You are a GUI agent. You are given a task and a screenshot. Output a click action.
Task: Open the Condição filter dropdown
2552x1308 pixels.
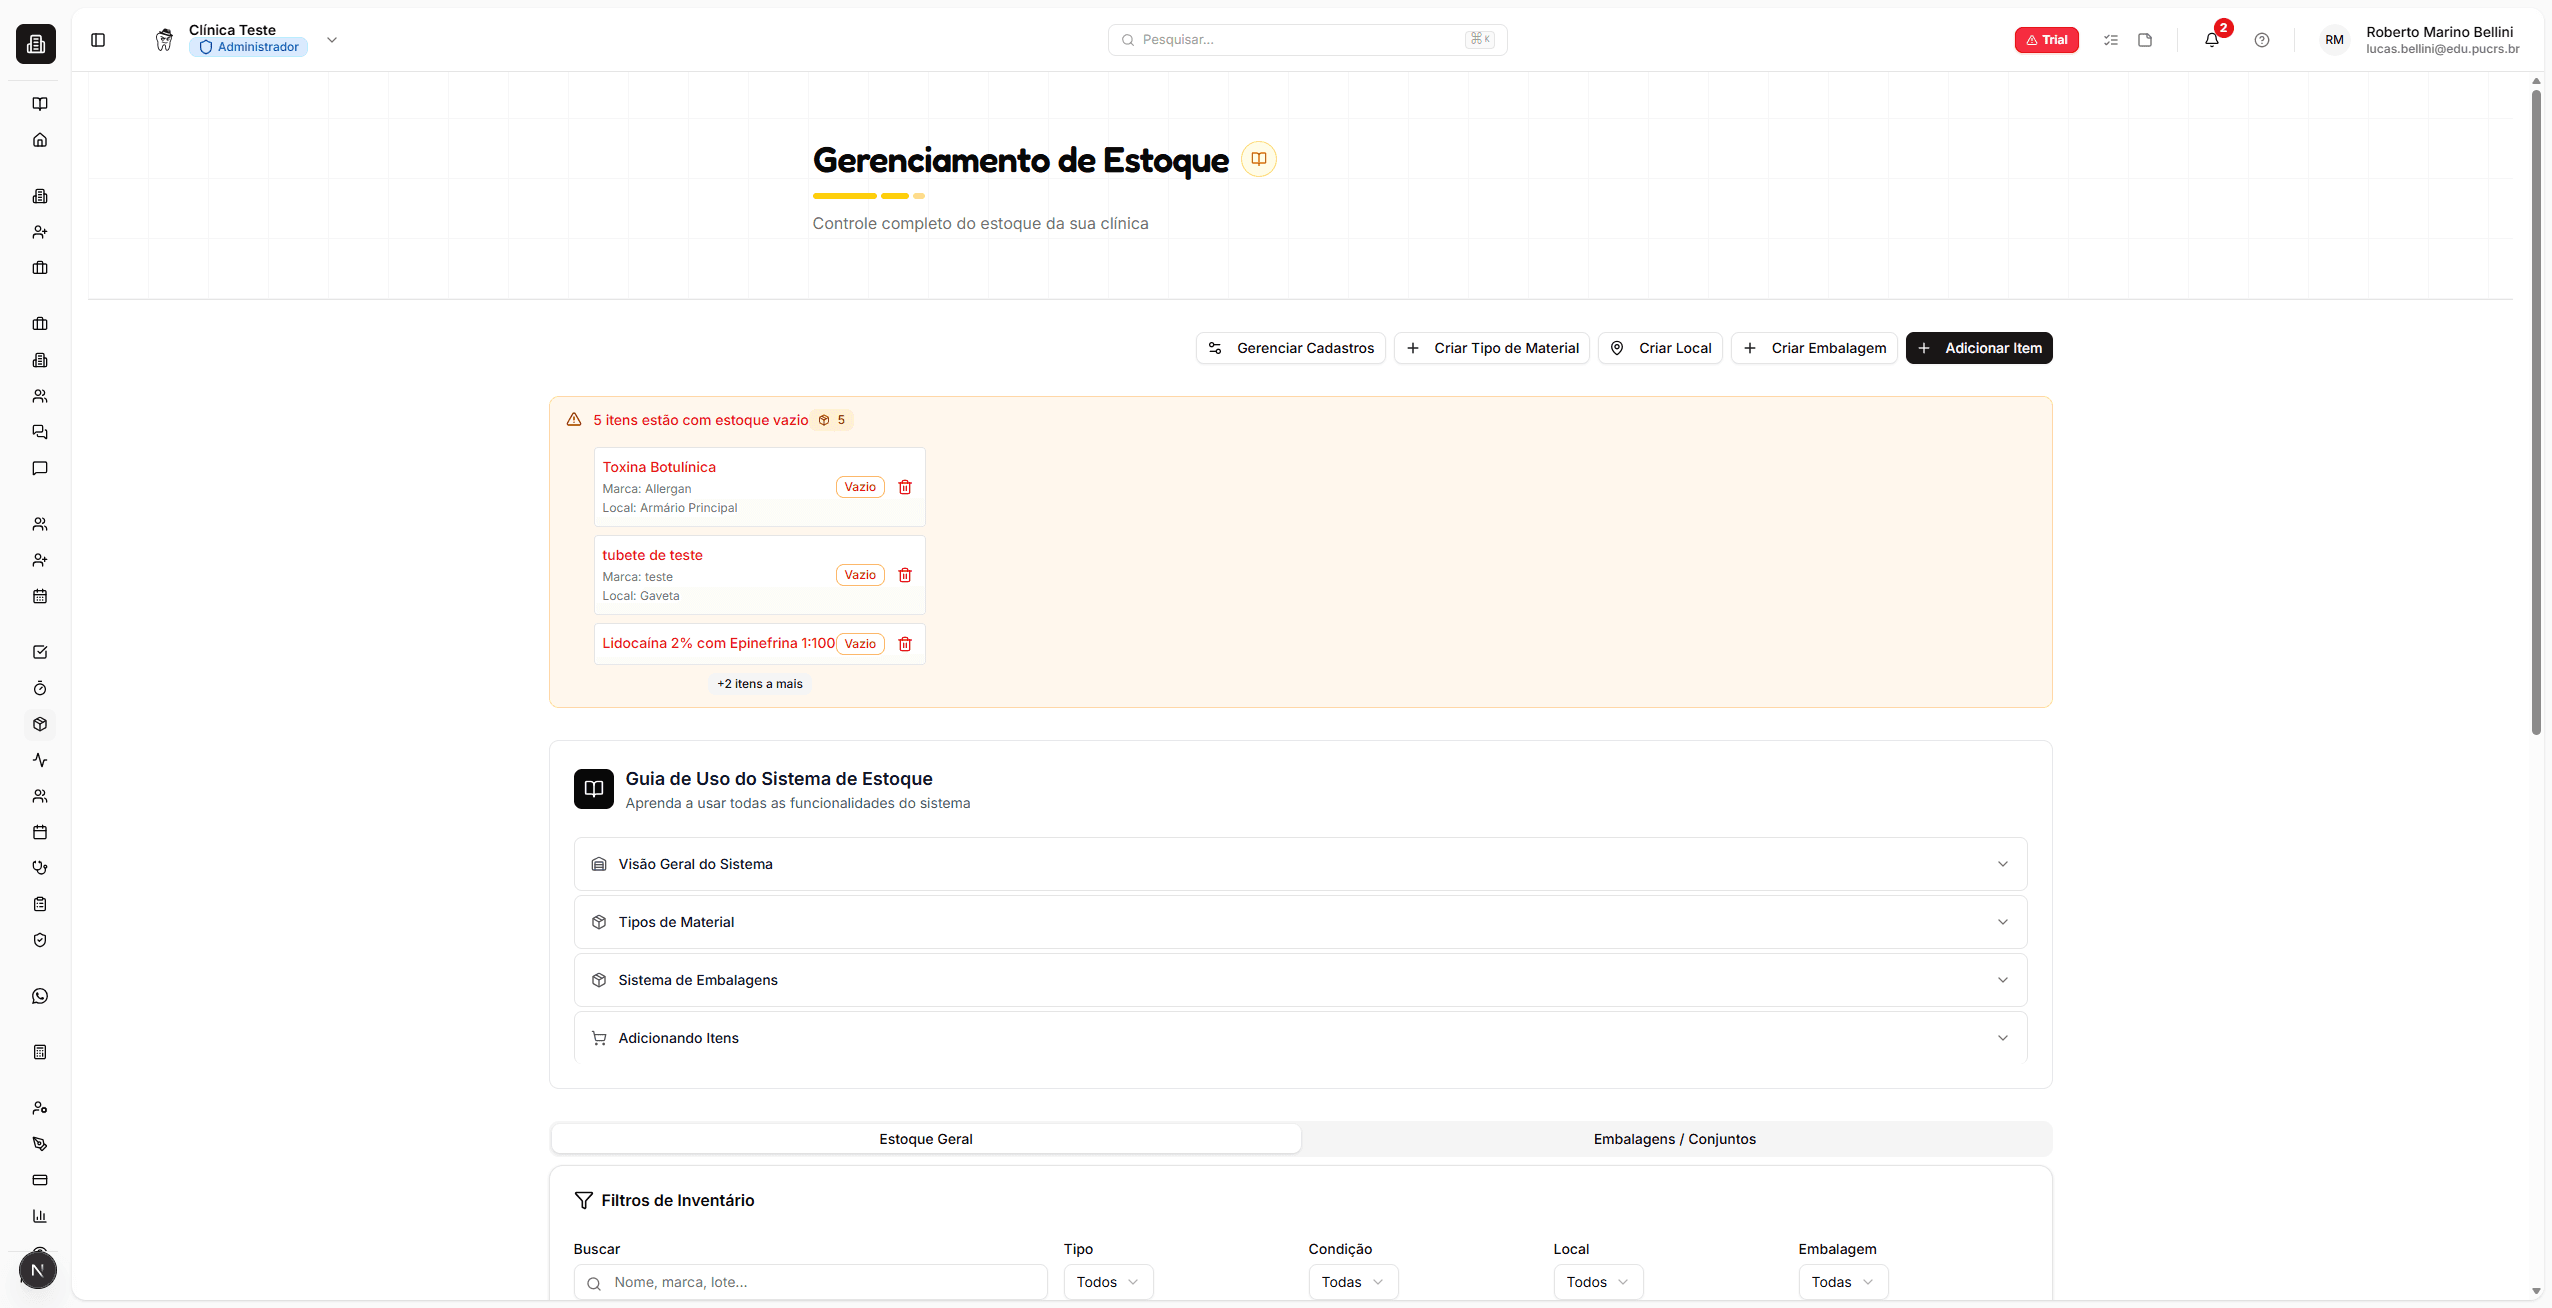pos(1352,1282)
